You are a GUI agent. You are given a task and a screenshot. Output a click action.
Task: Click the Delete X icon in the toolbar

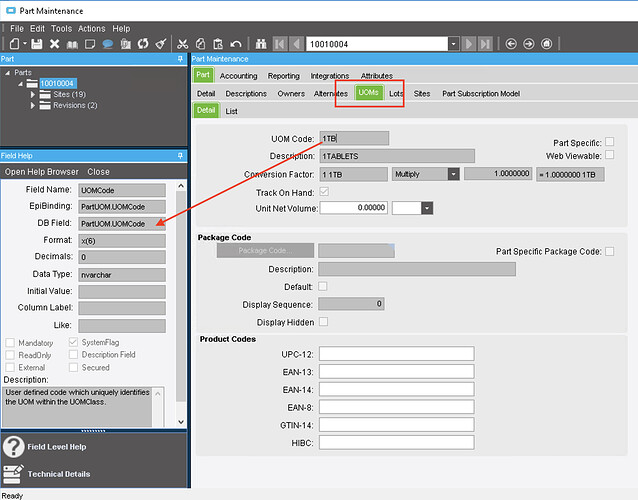click(x=54, y=44)
